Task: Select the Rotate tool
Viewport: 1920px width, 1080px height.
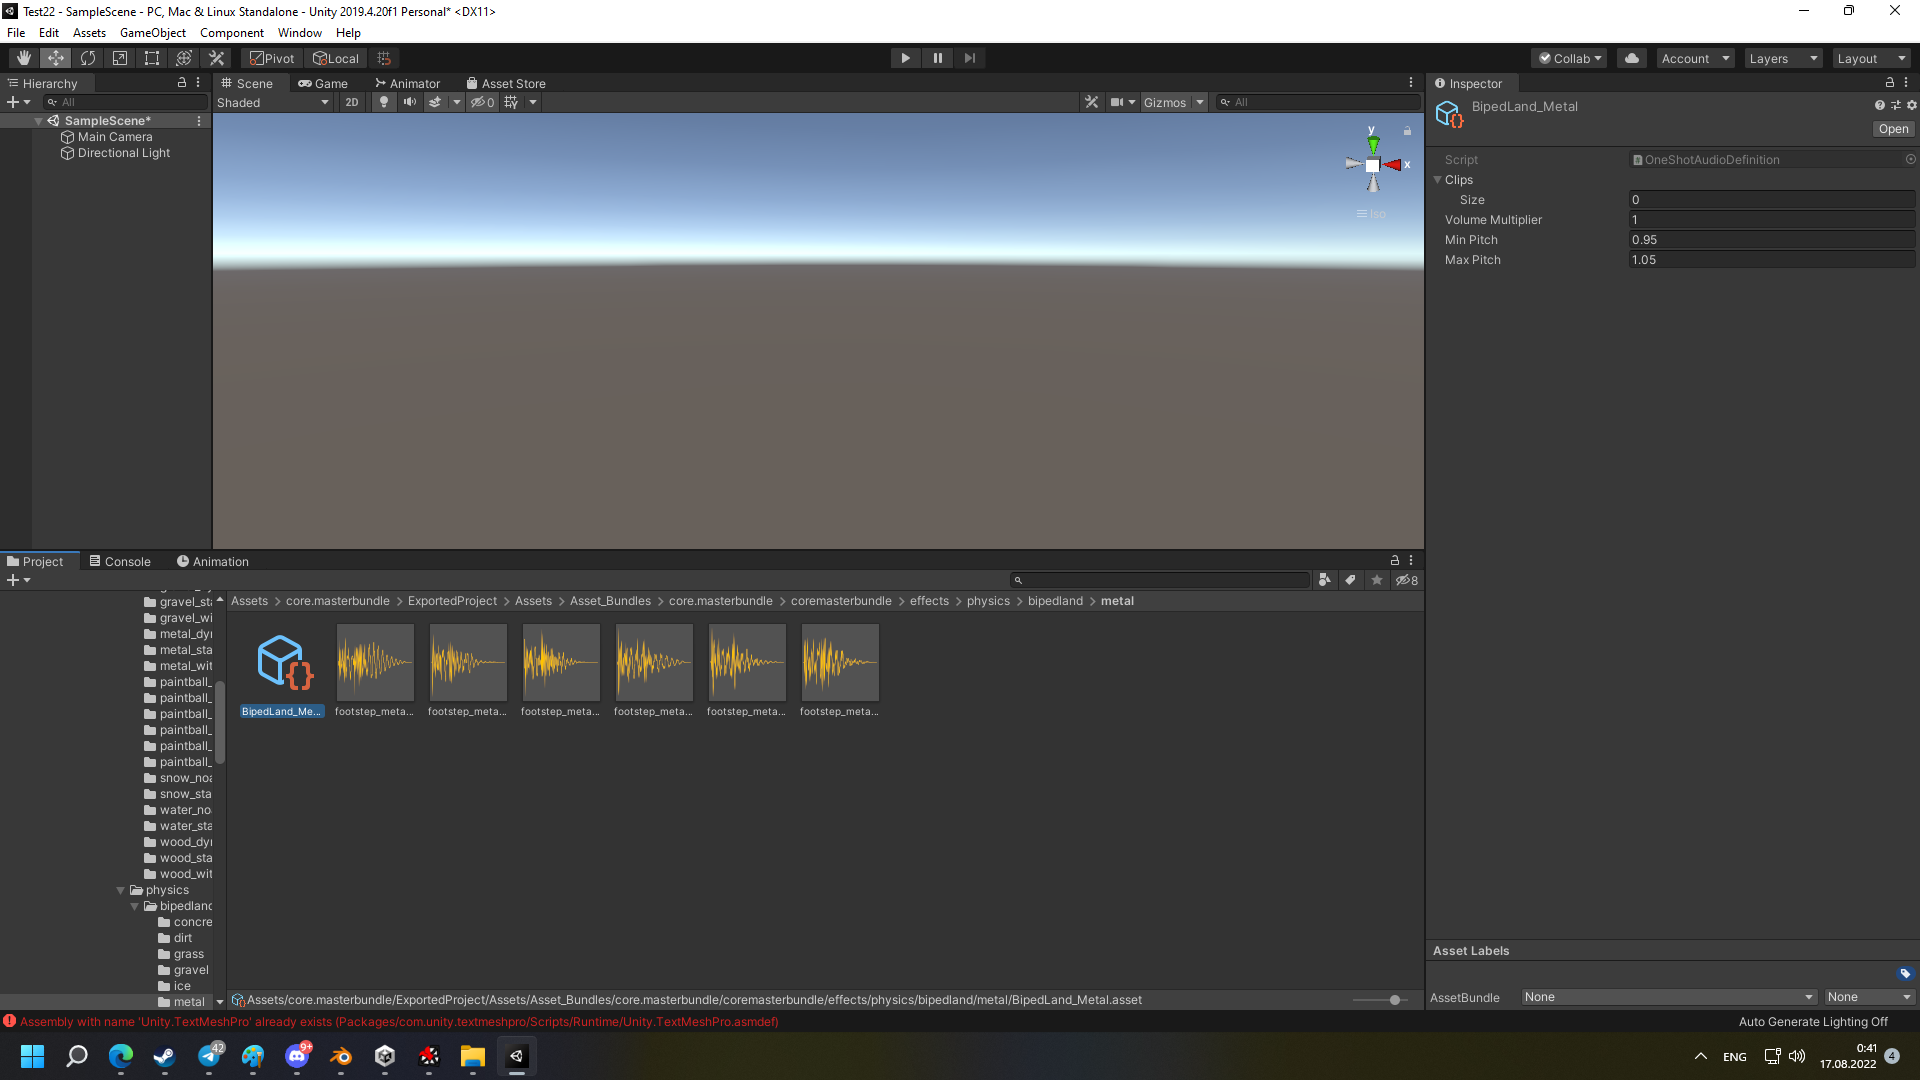Action: click(88, 57)
